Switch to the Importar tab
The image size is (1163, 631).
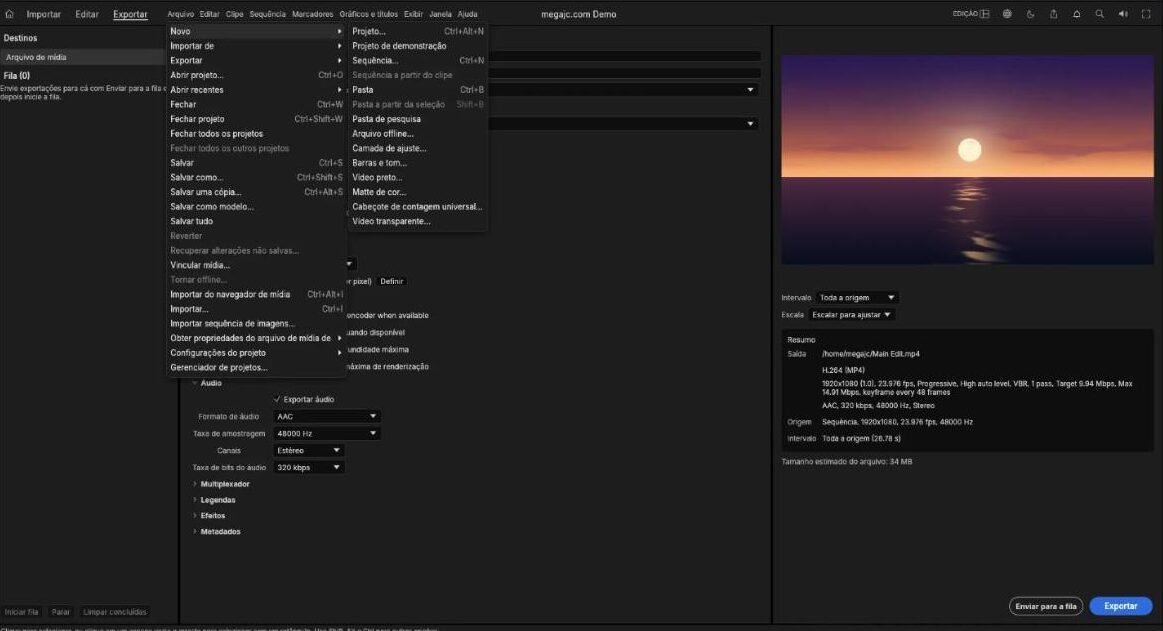click(44, 14)
